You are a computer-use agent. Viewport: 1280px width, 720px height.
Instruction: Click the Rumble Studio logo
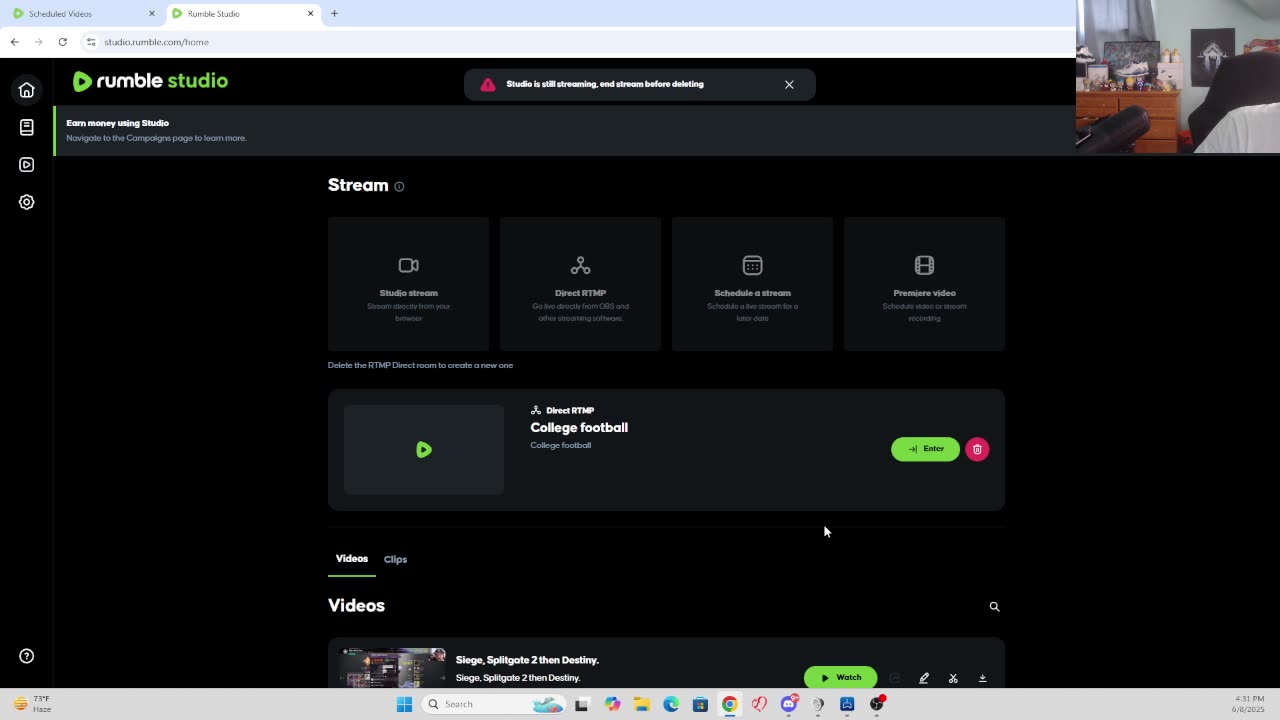pos(150,81)
